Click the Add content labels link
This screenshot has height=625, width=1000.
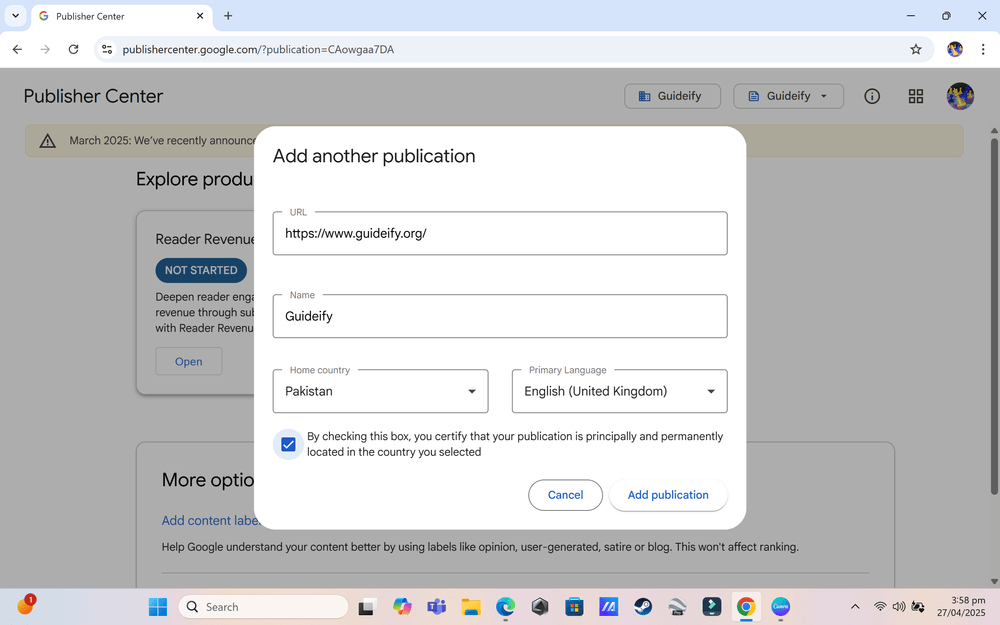[209, 520]
